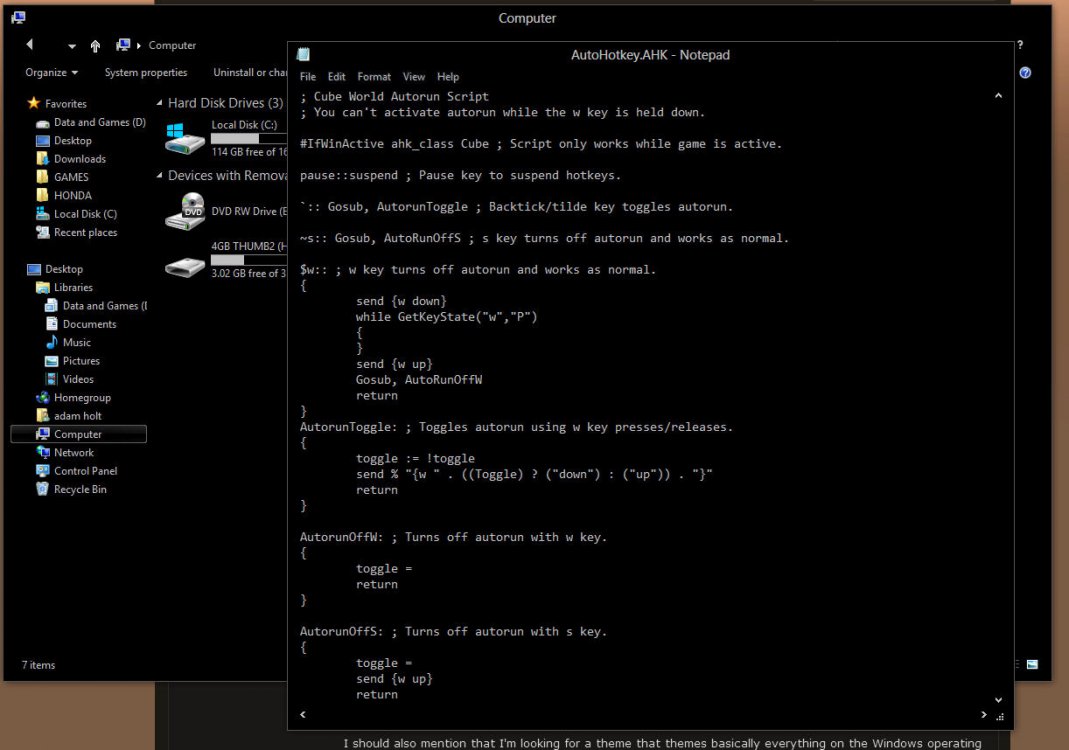Click Computer icon in address bar
Image resolution: width=1069 pixels, height=750 pixels.
123,45
